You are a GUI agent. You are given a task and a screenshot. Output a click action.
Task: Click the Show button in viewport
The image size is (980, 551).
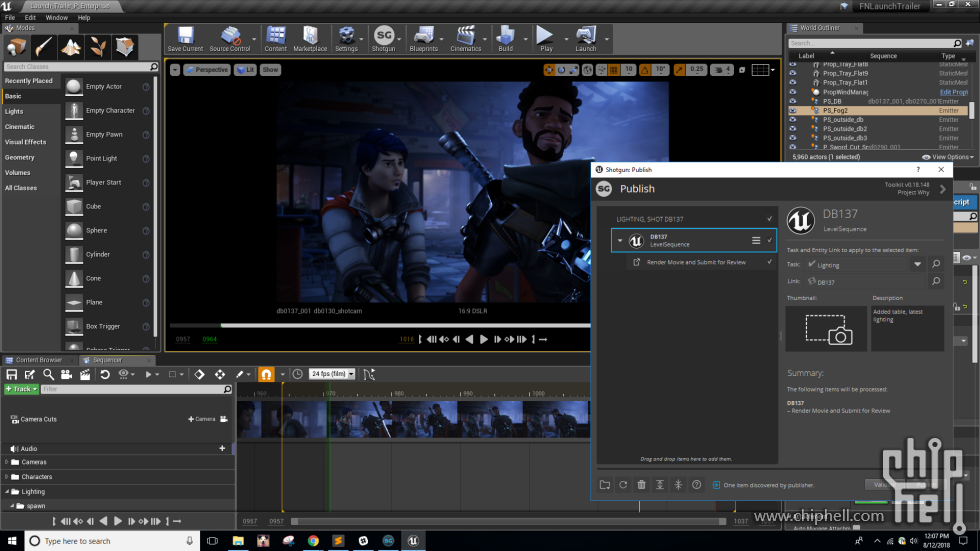pyautogui.click(x=270, y=70)
